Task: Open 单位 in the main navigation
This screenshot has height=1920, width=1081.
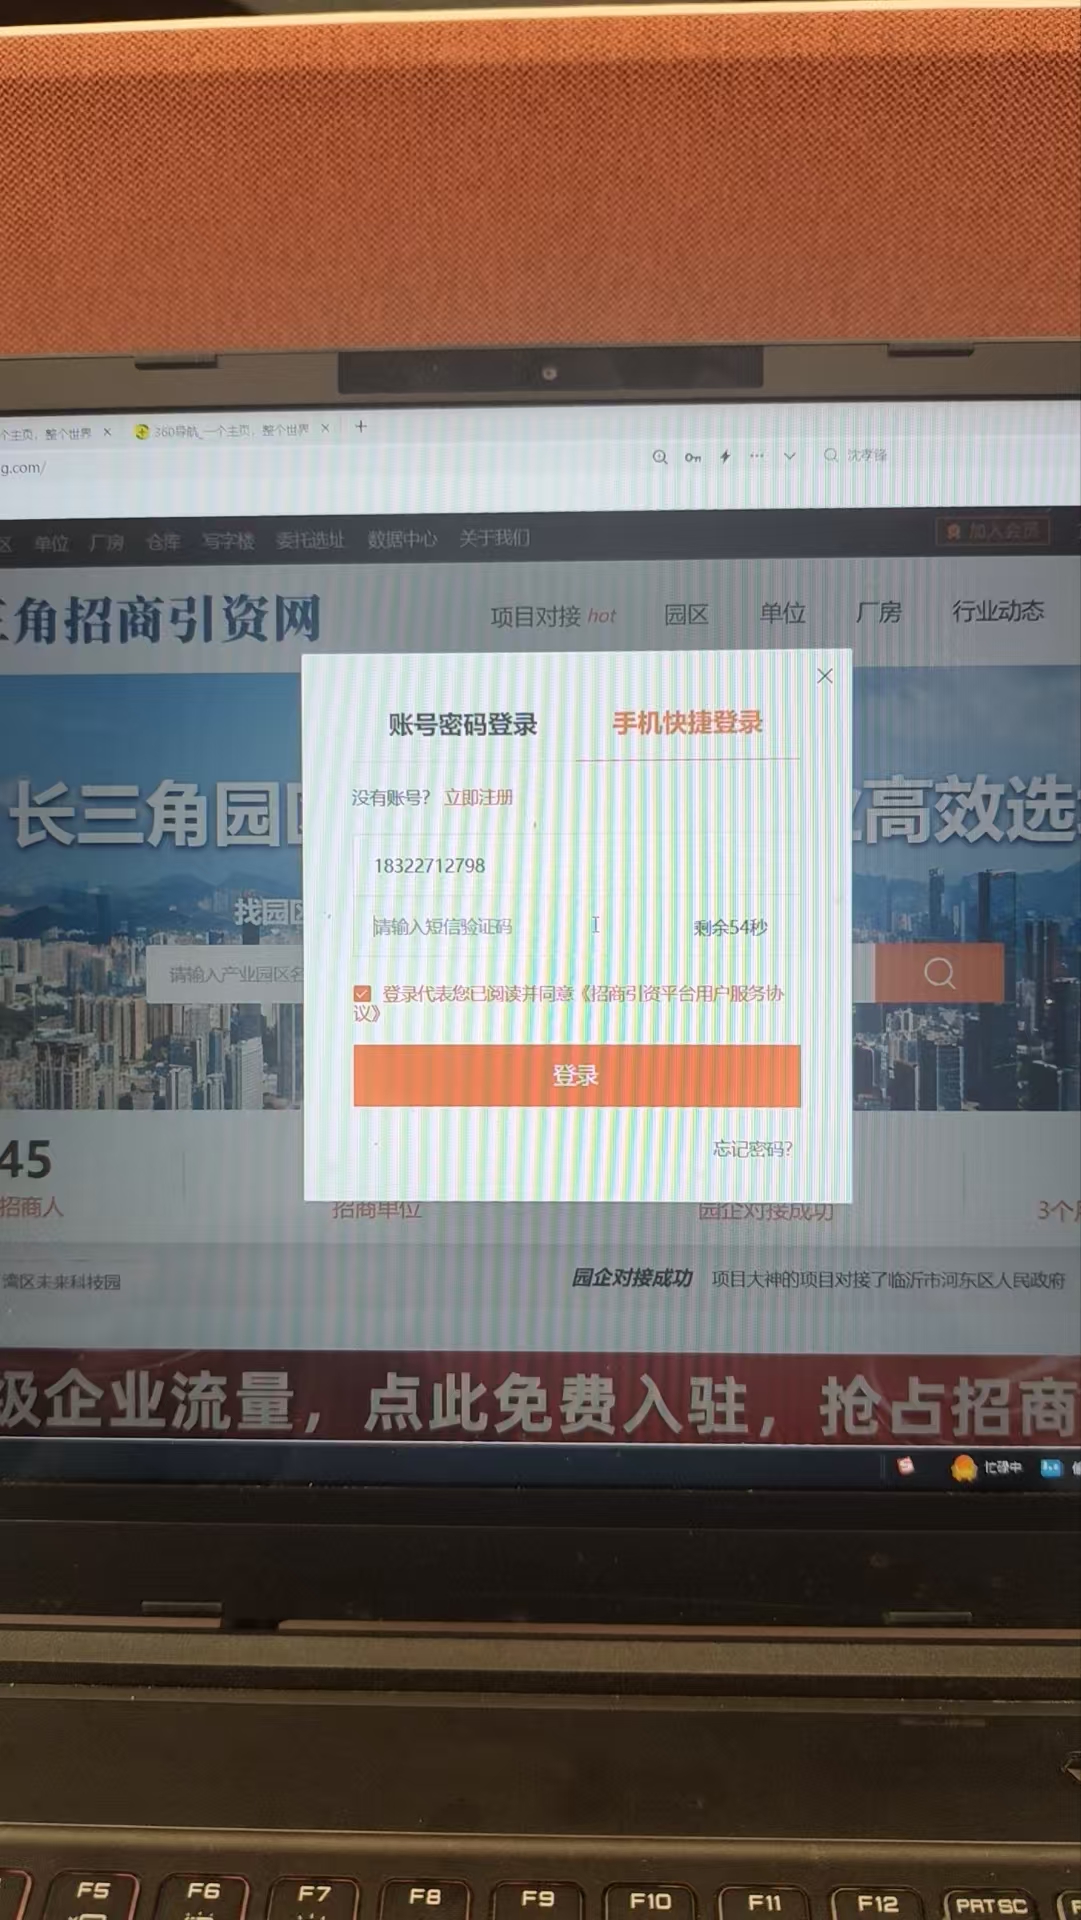Action: [782, 613]
